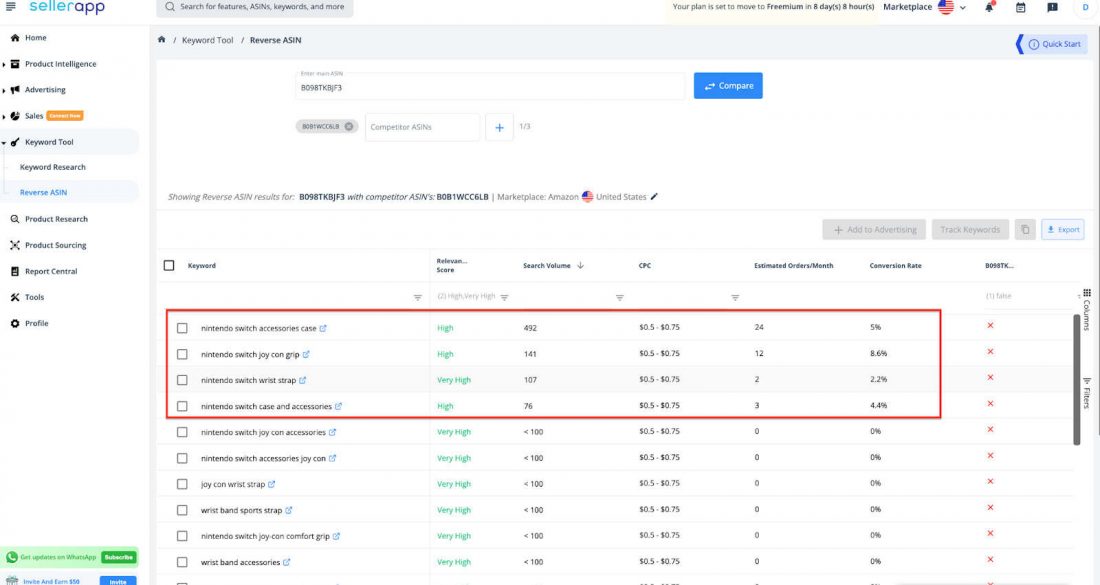
Task: Check nintendo switch case and accessories row
Action: click(x=182, y=406)
